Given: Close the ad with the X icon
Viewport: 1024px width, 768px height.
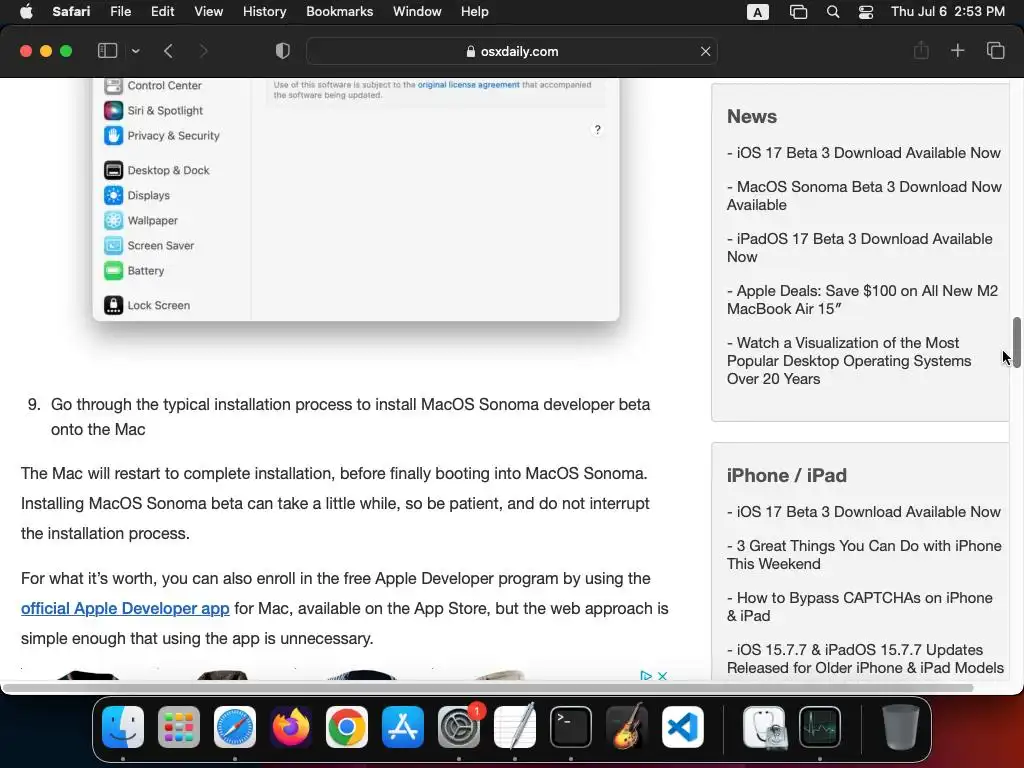Looking at the screenshot, I should [662, 676].
